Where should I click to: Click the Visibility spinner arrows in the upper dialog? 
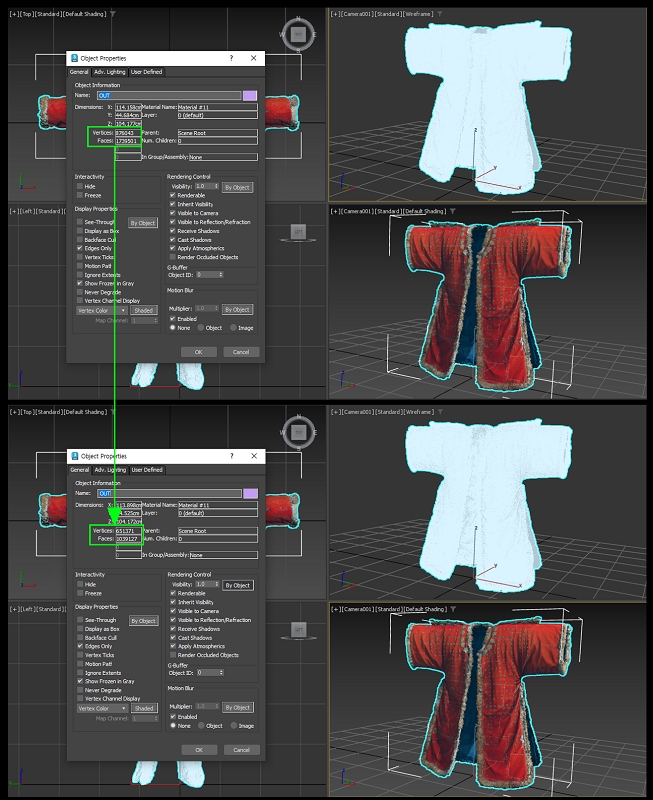click(216, 186)
